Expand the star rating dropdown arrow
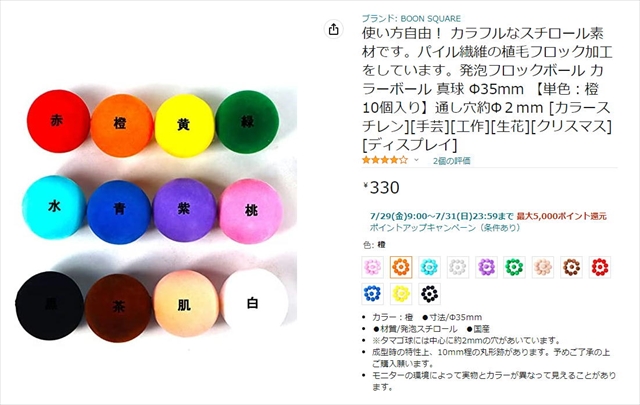Viewport: 640px width, 405px height. (x=416, y=160)
